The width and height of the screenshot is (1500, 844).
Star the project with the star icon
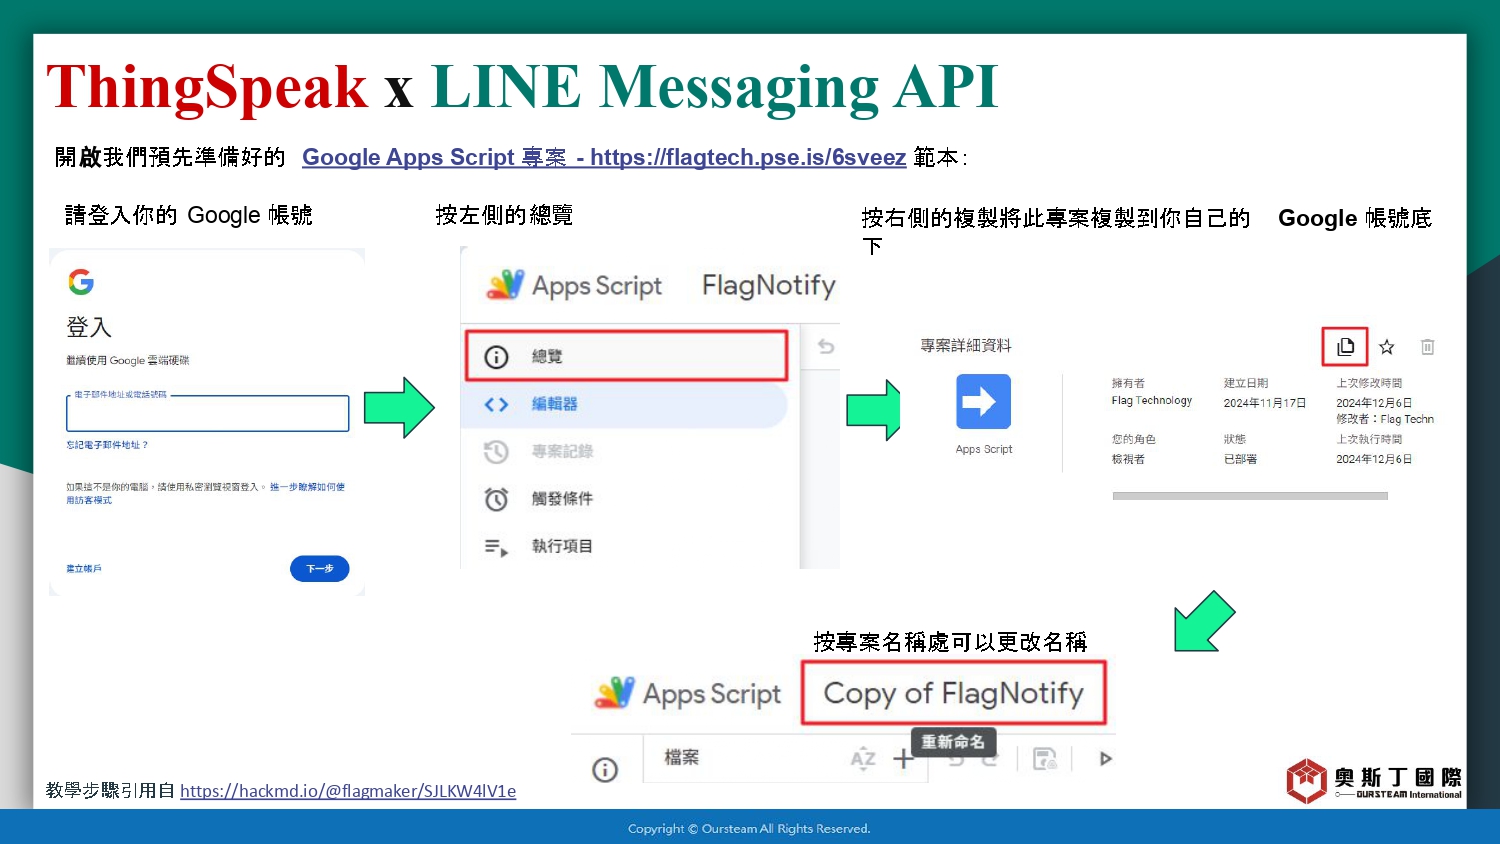(x=1386, y=347)
